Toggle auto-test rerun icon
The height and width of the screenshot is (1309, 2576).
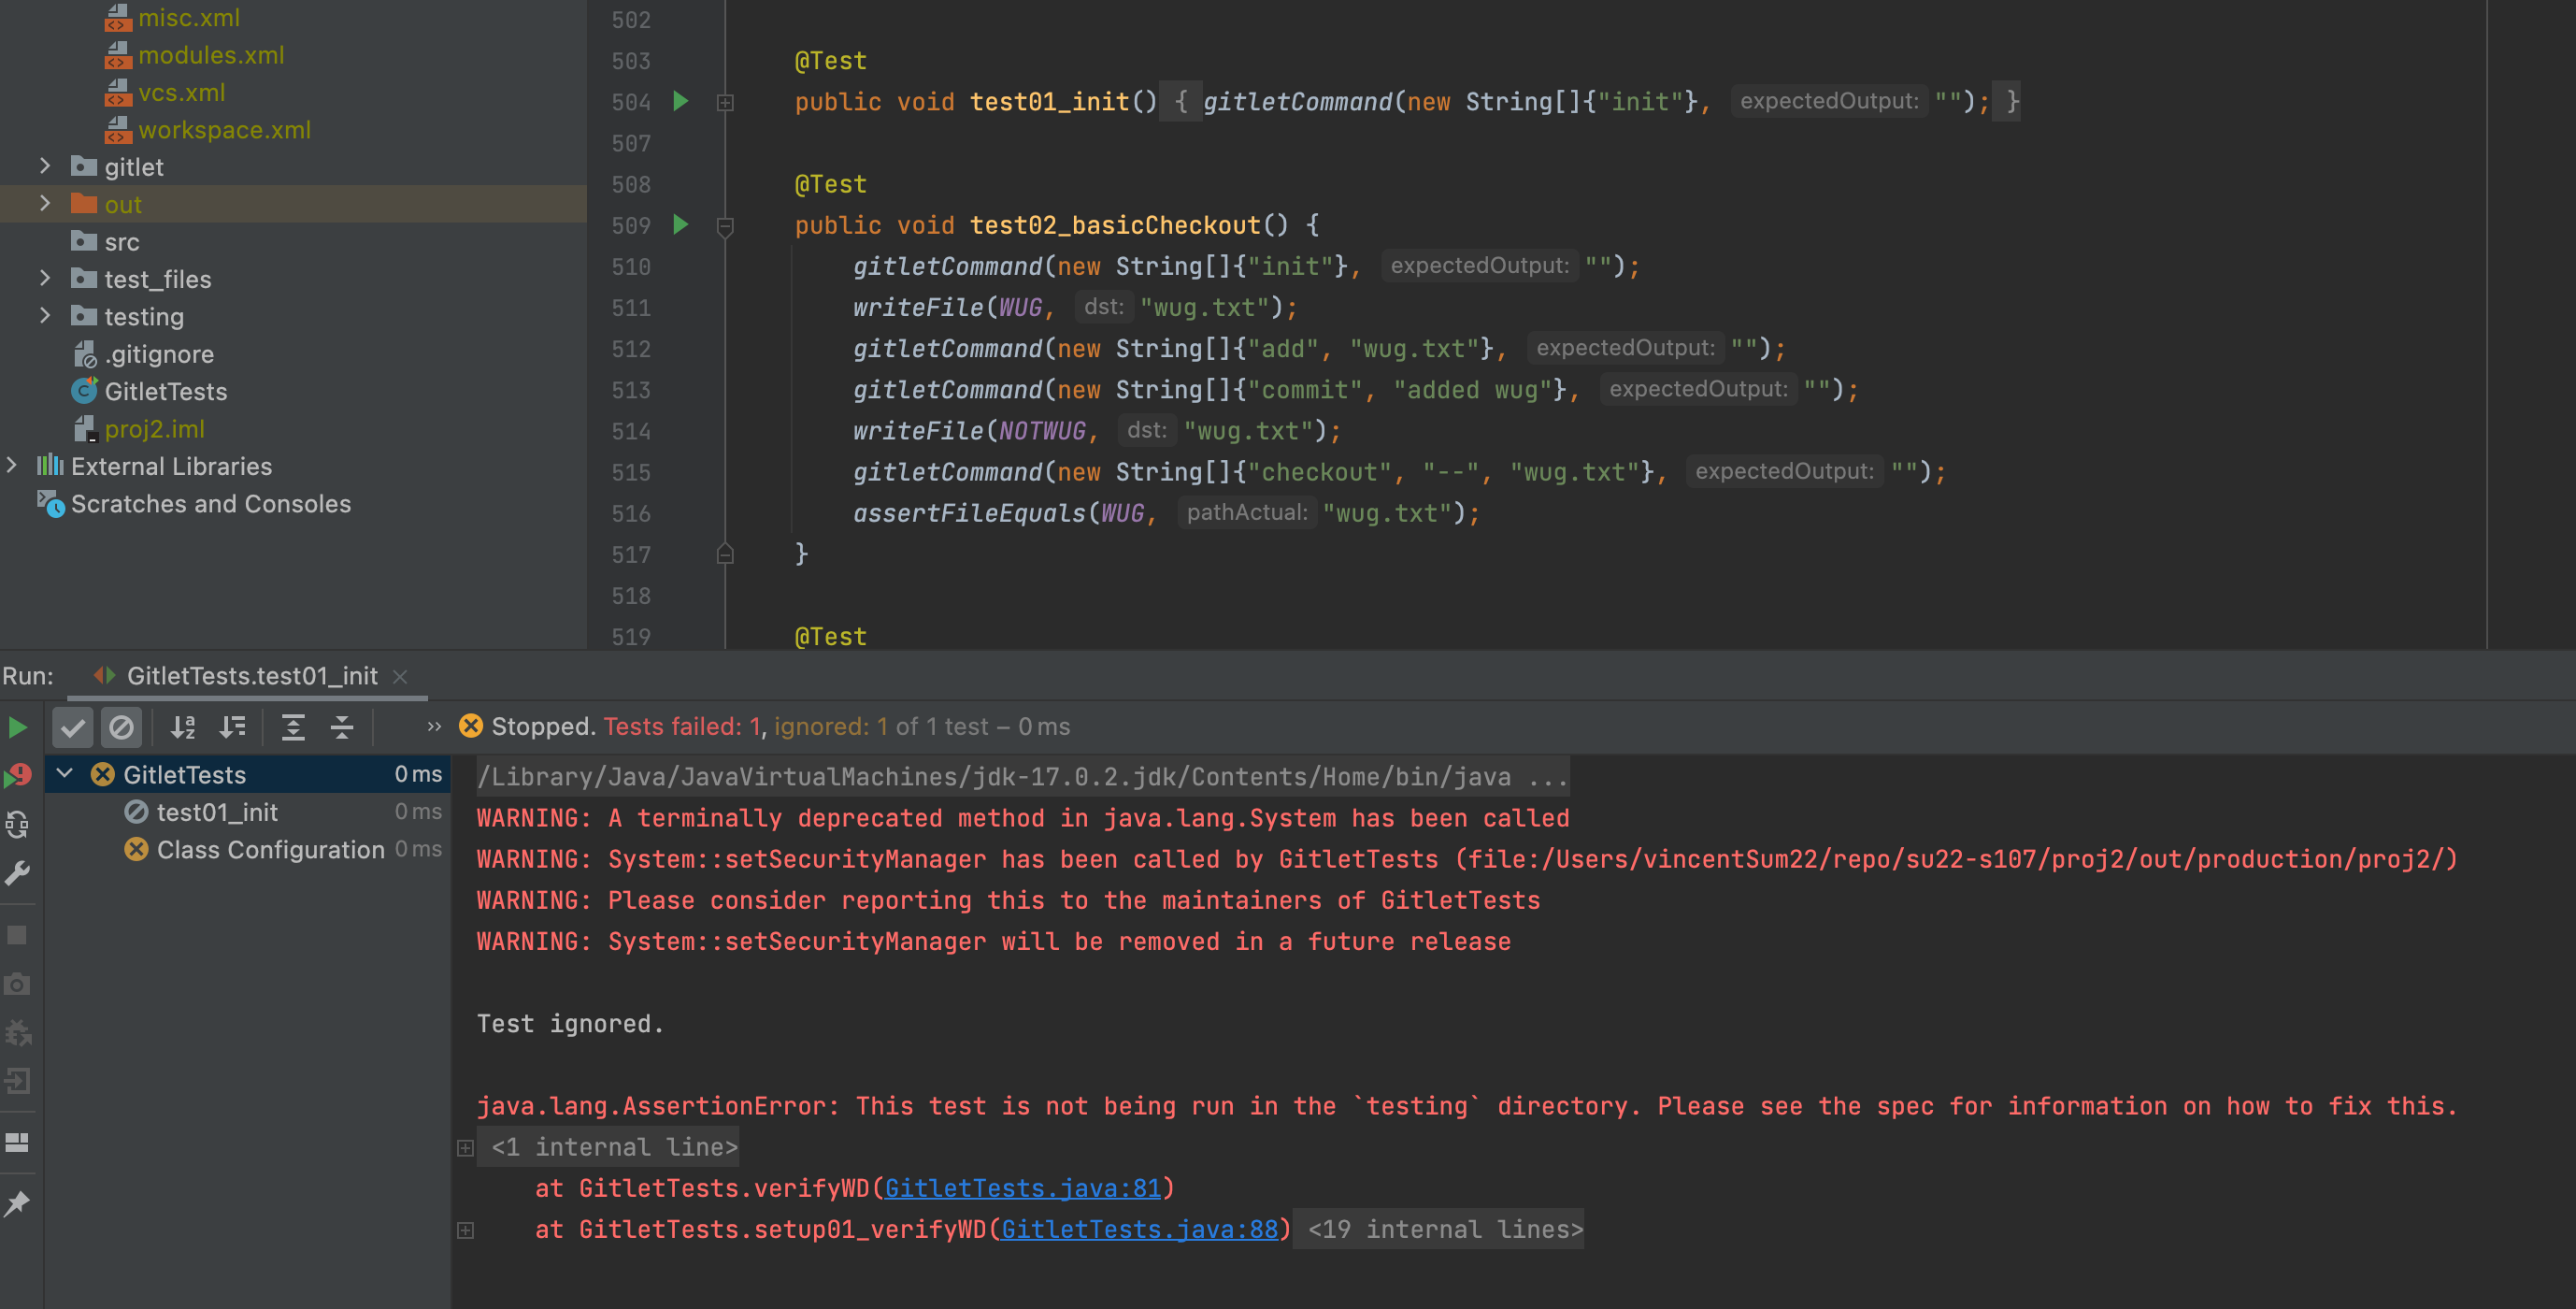17,825
